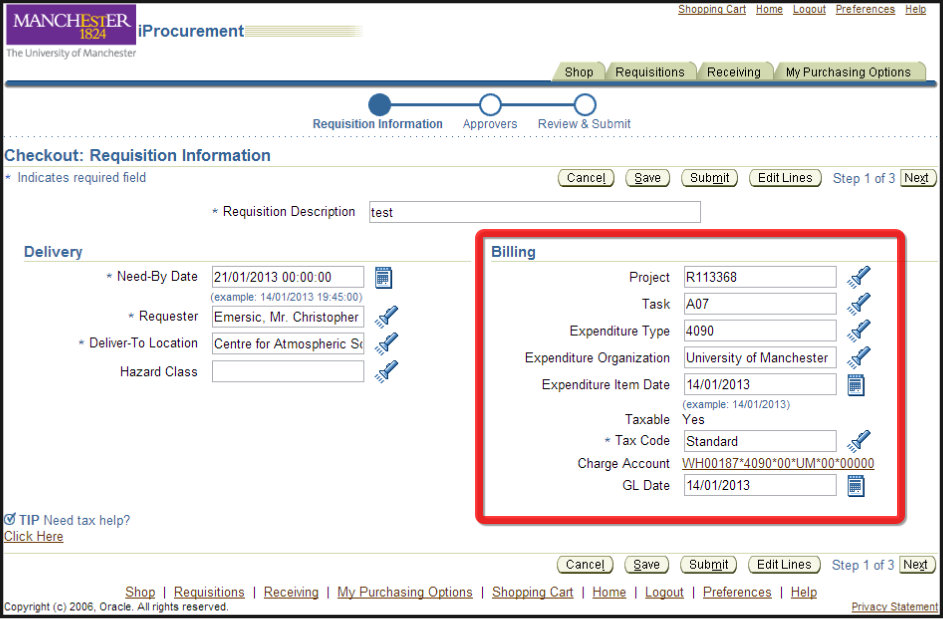Open the Tax Code lookup flashlight
Screen dimensions: 943x619
pos(859,441)
